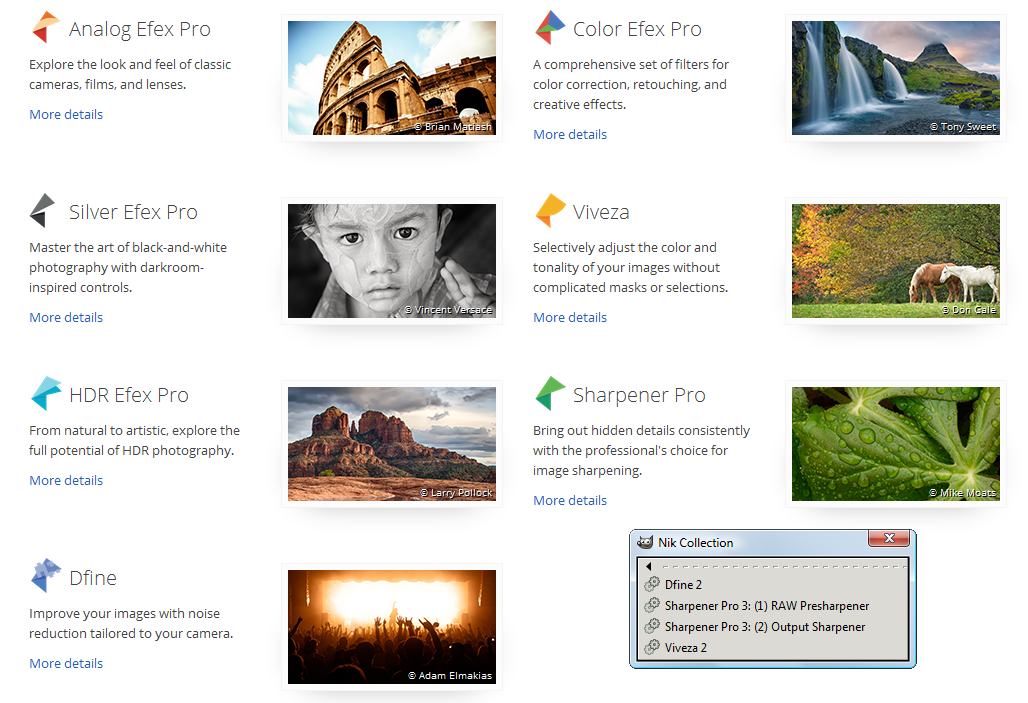Open the black-and-white child portrait thumbnail

click(392, 261)
